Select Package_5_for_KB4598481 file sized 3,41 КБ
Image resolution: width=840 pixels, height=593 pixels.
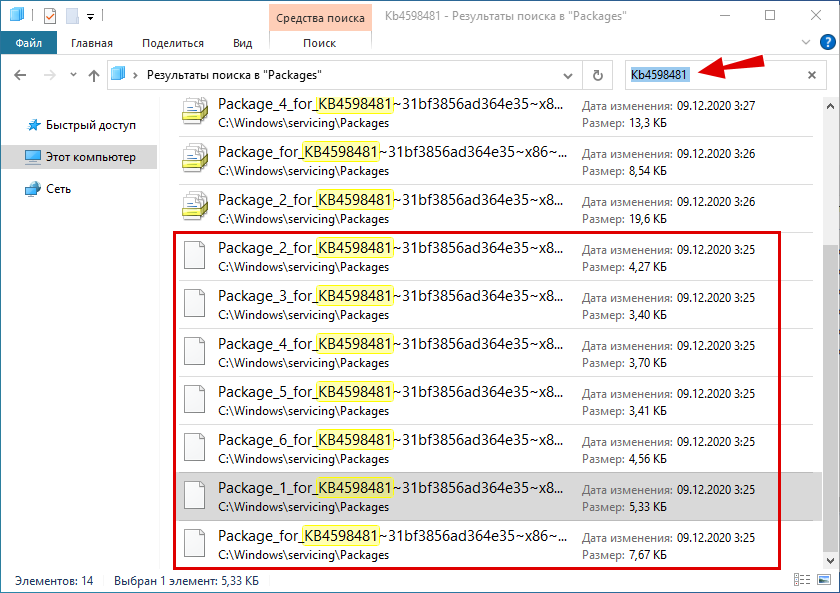[x=496, y=401]
